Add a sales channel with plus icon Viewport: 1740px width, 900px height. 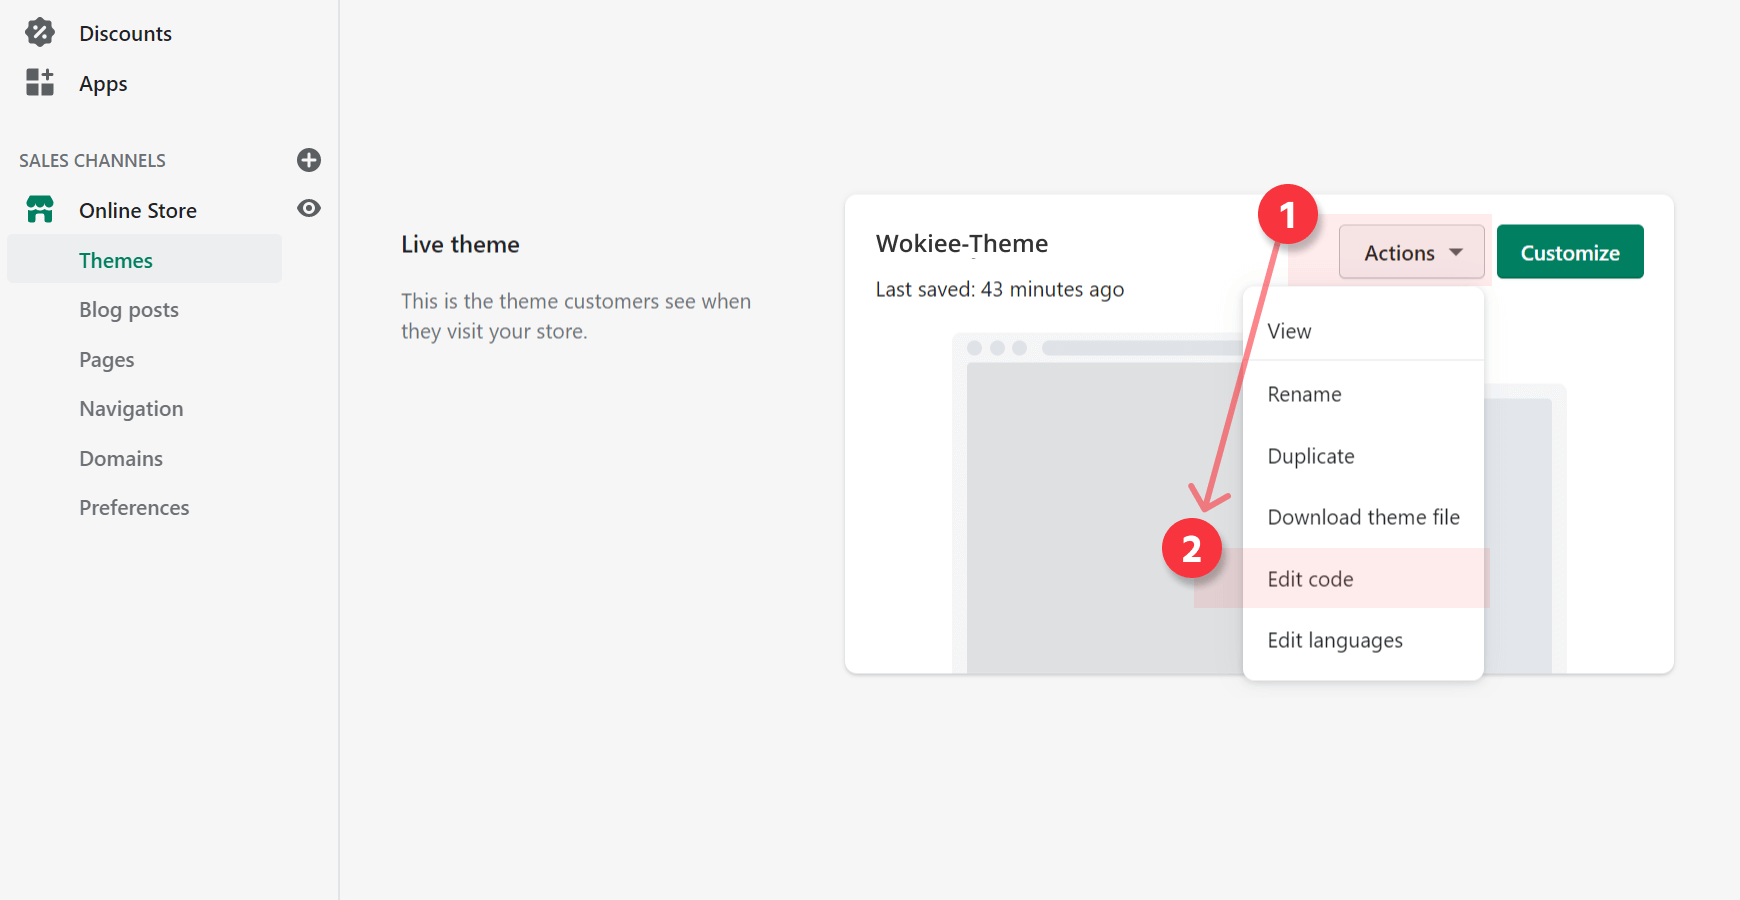point(309,160)
